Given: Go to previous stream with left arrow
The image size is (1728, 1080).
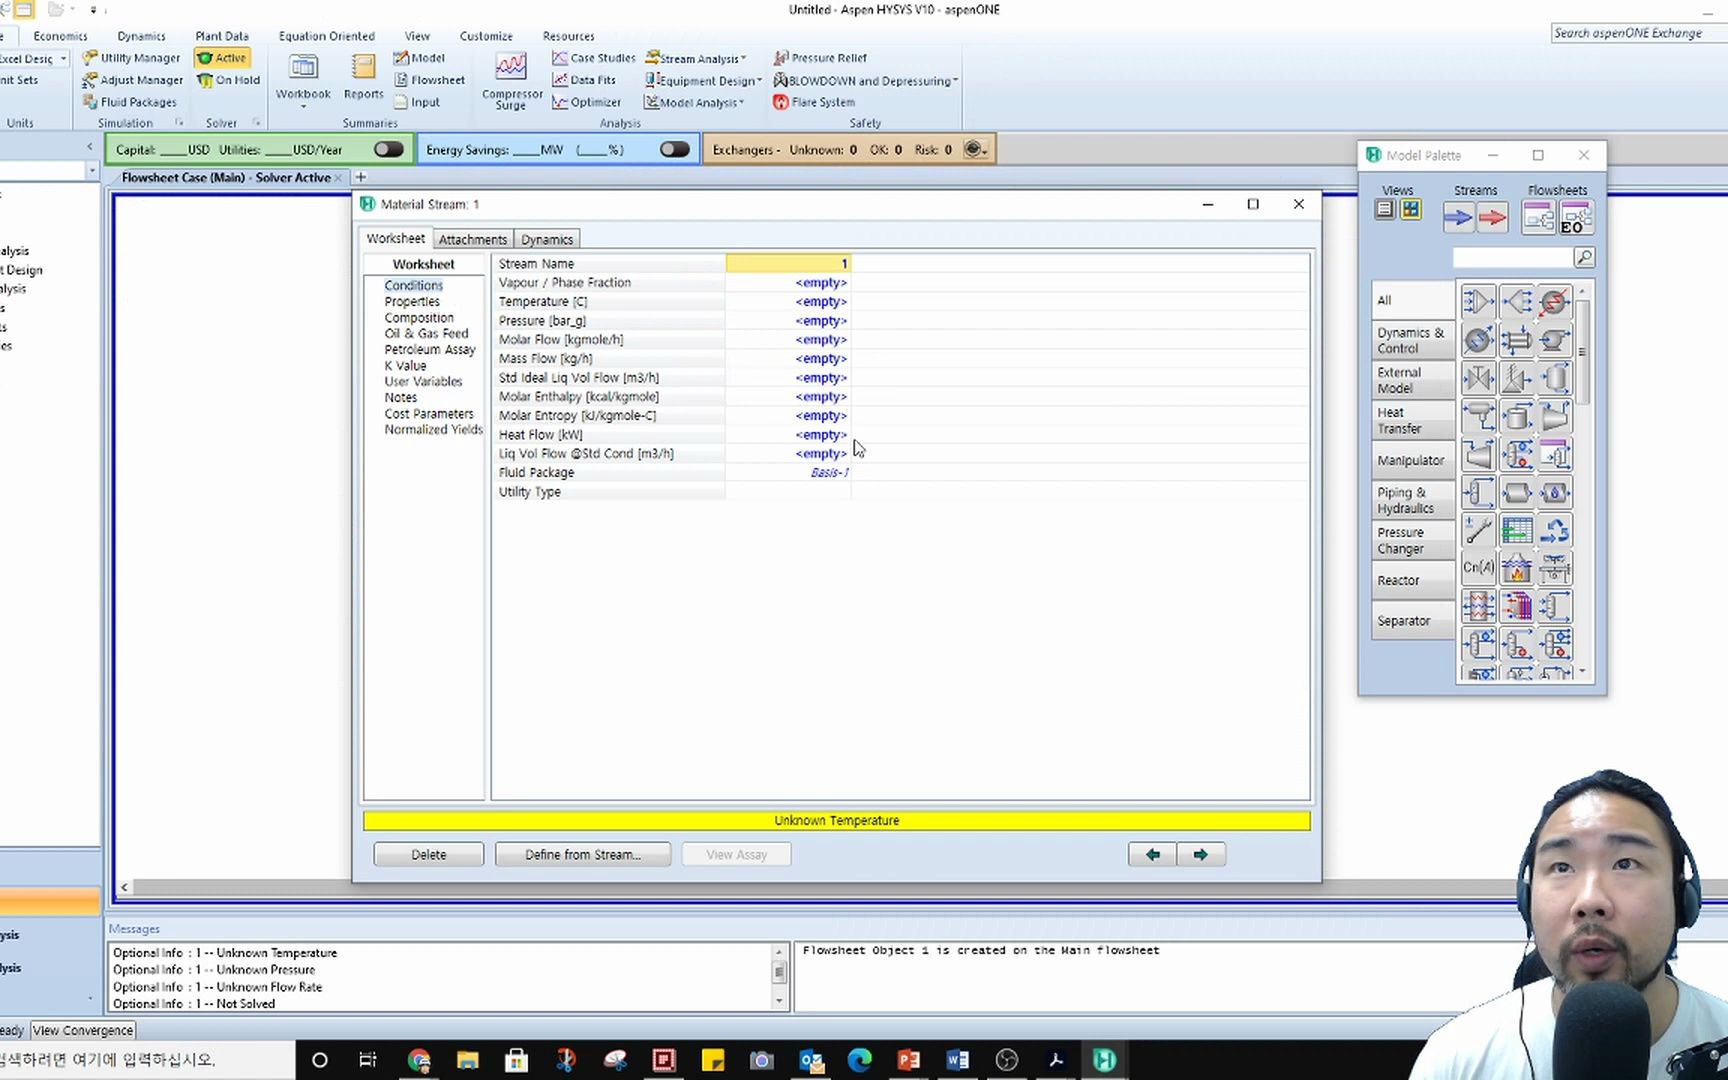Looking at the screenshot, I should (1153, 855).
